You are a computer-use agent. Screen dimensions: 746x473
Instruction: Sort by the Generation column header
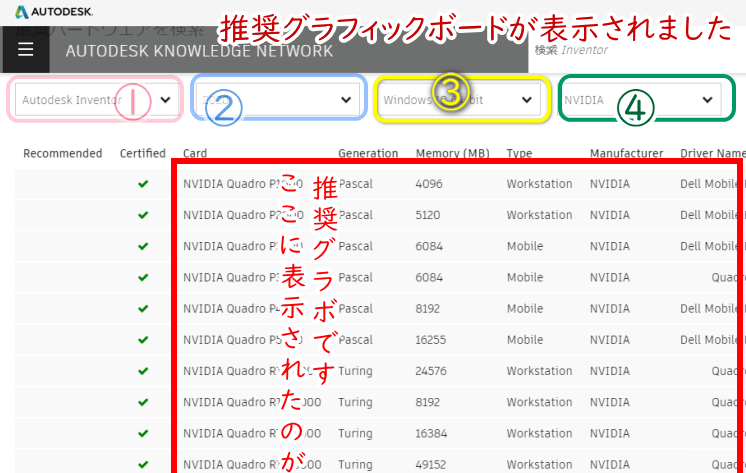point(368,153)
